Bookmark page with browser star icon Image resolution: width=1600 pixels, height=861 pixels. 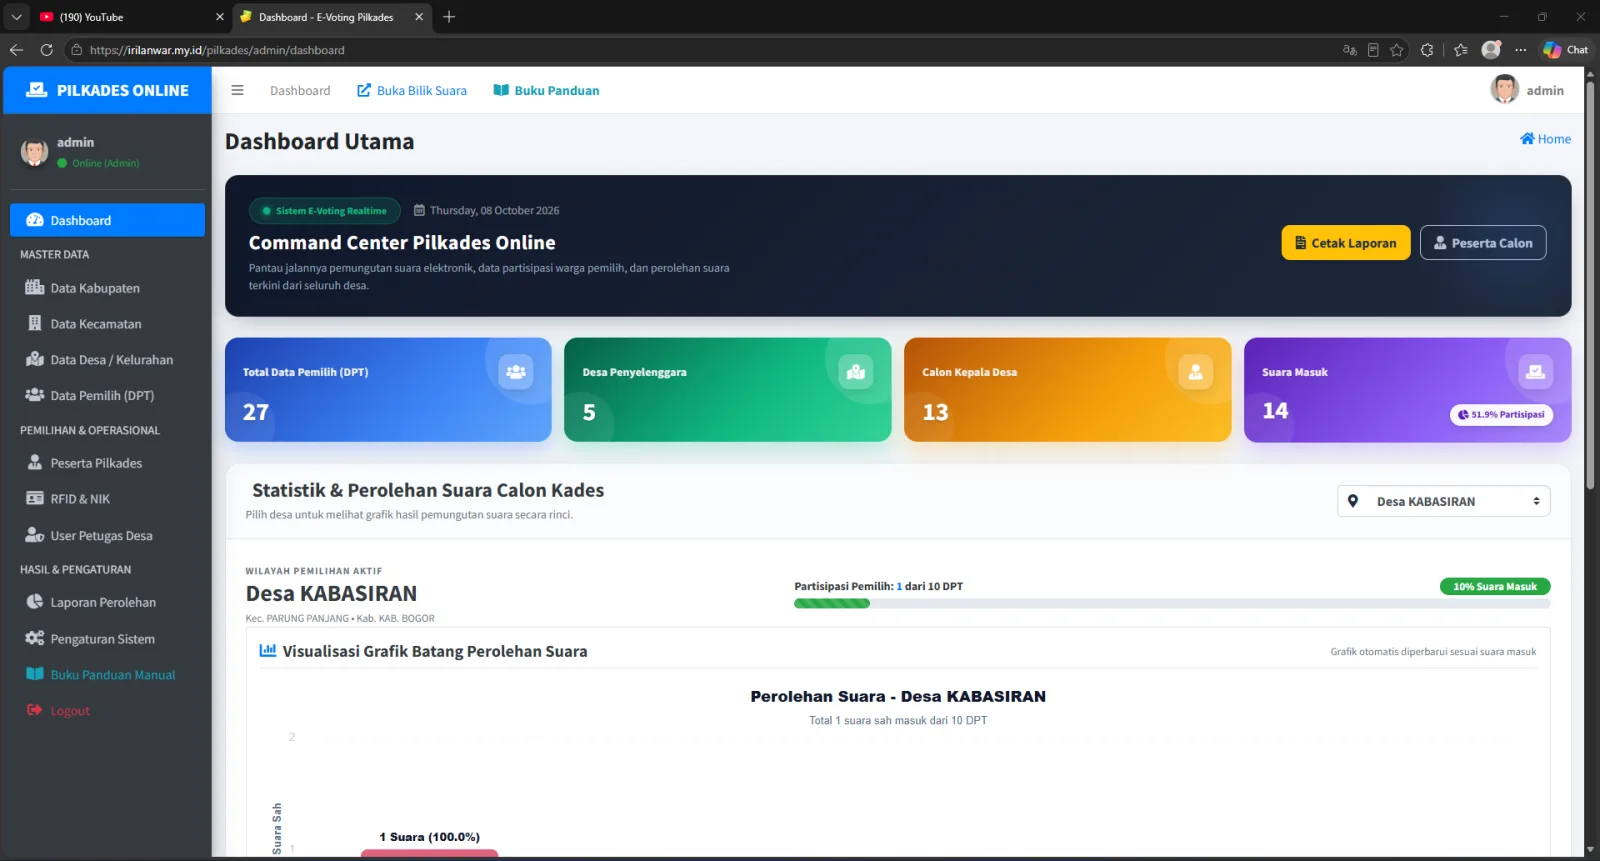click(x=1397, y=50)
